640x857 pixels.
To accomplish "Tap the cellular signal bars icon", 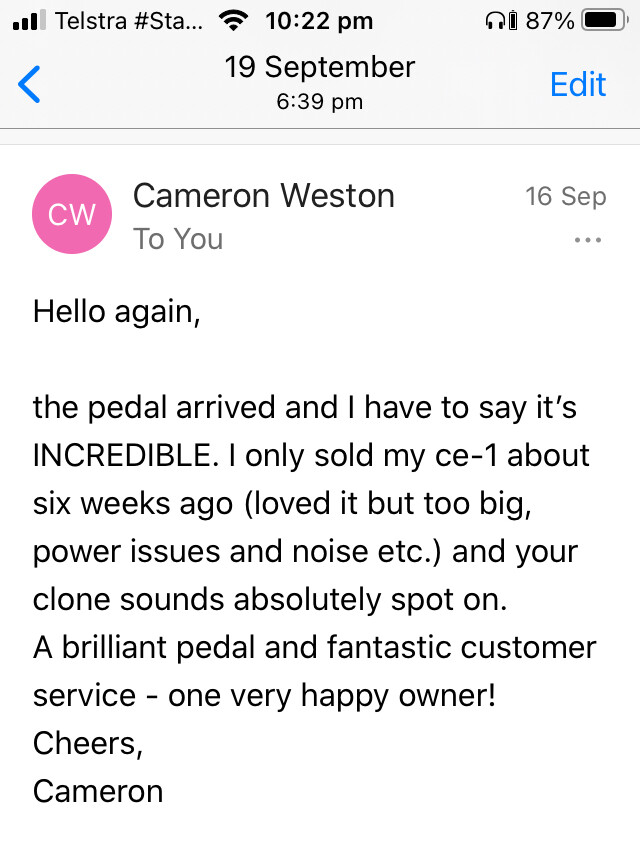I will click(x=31, y=20).
